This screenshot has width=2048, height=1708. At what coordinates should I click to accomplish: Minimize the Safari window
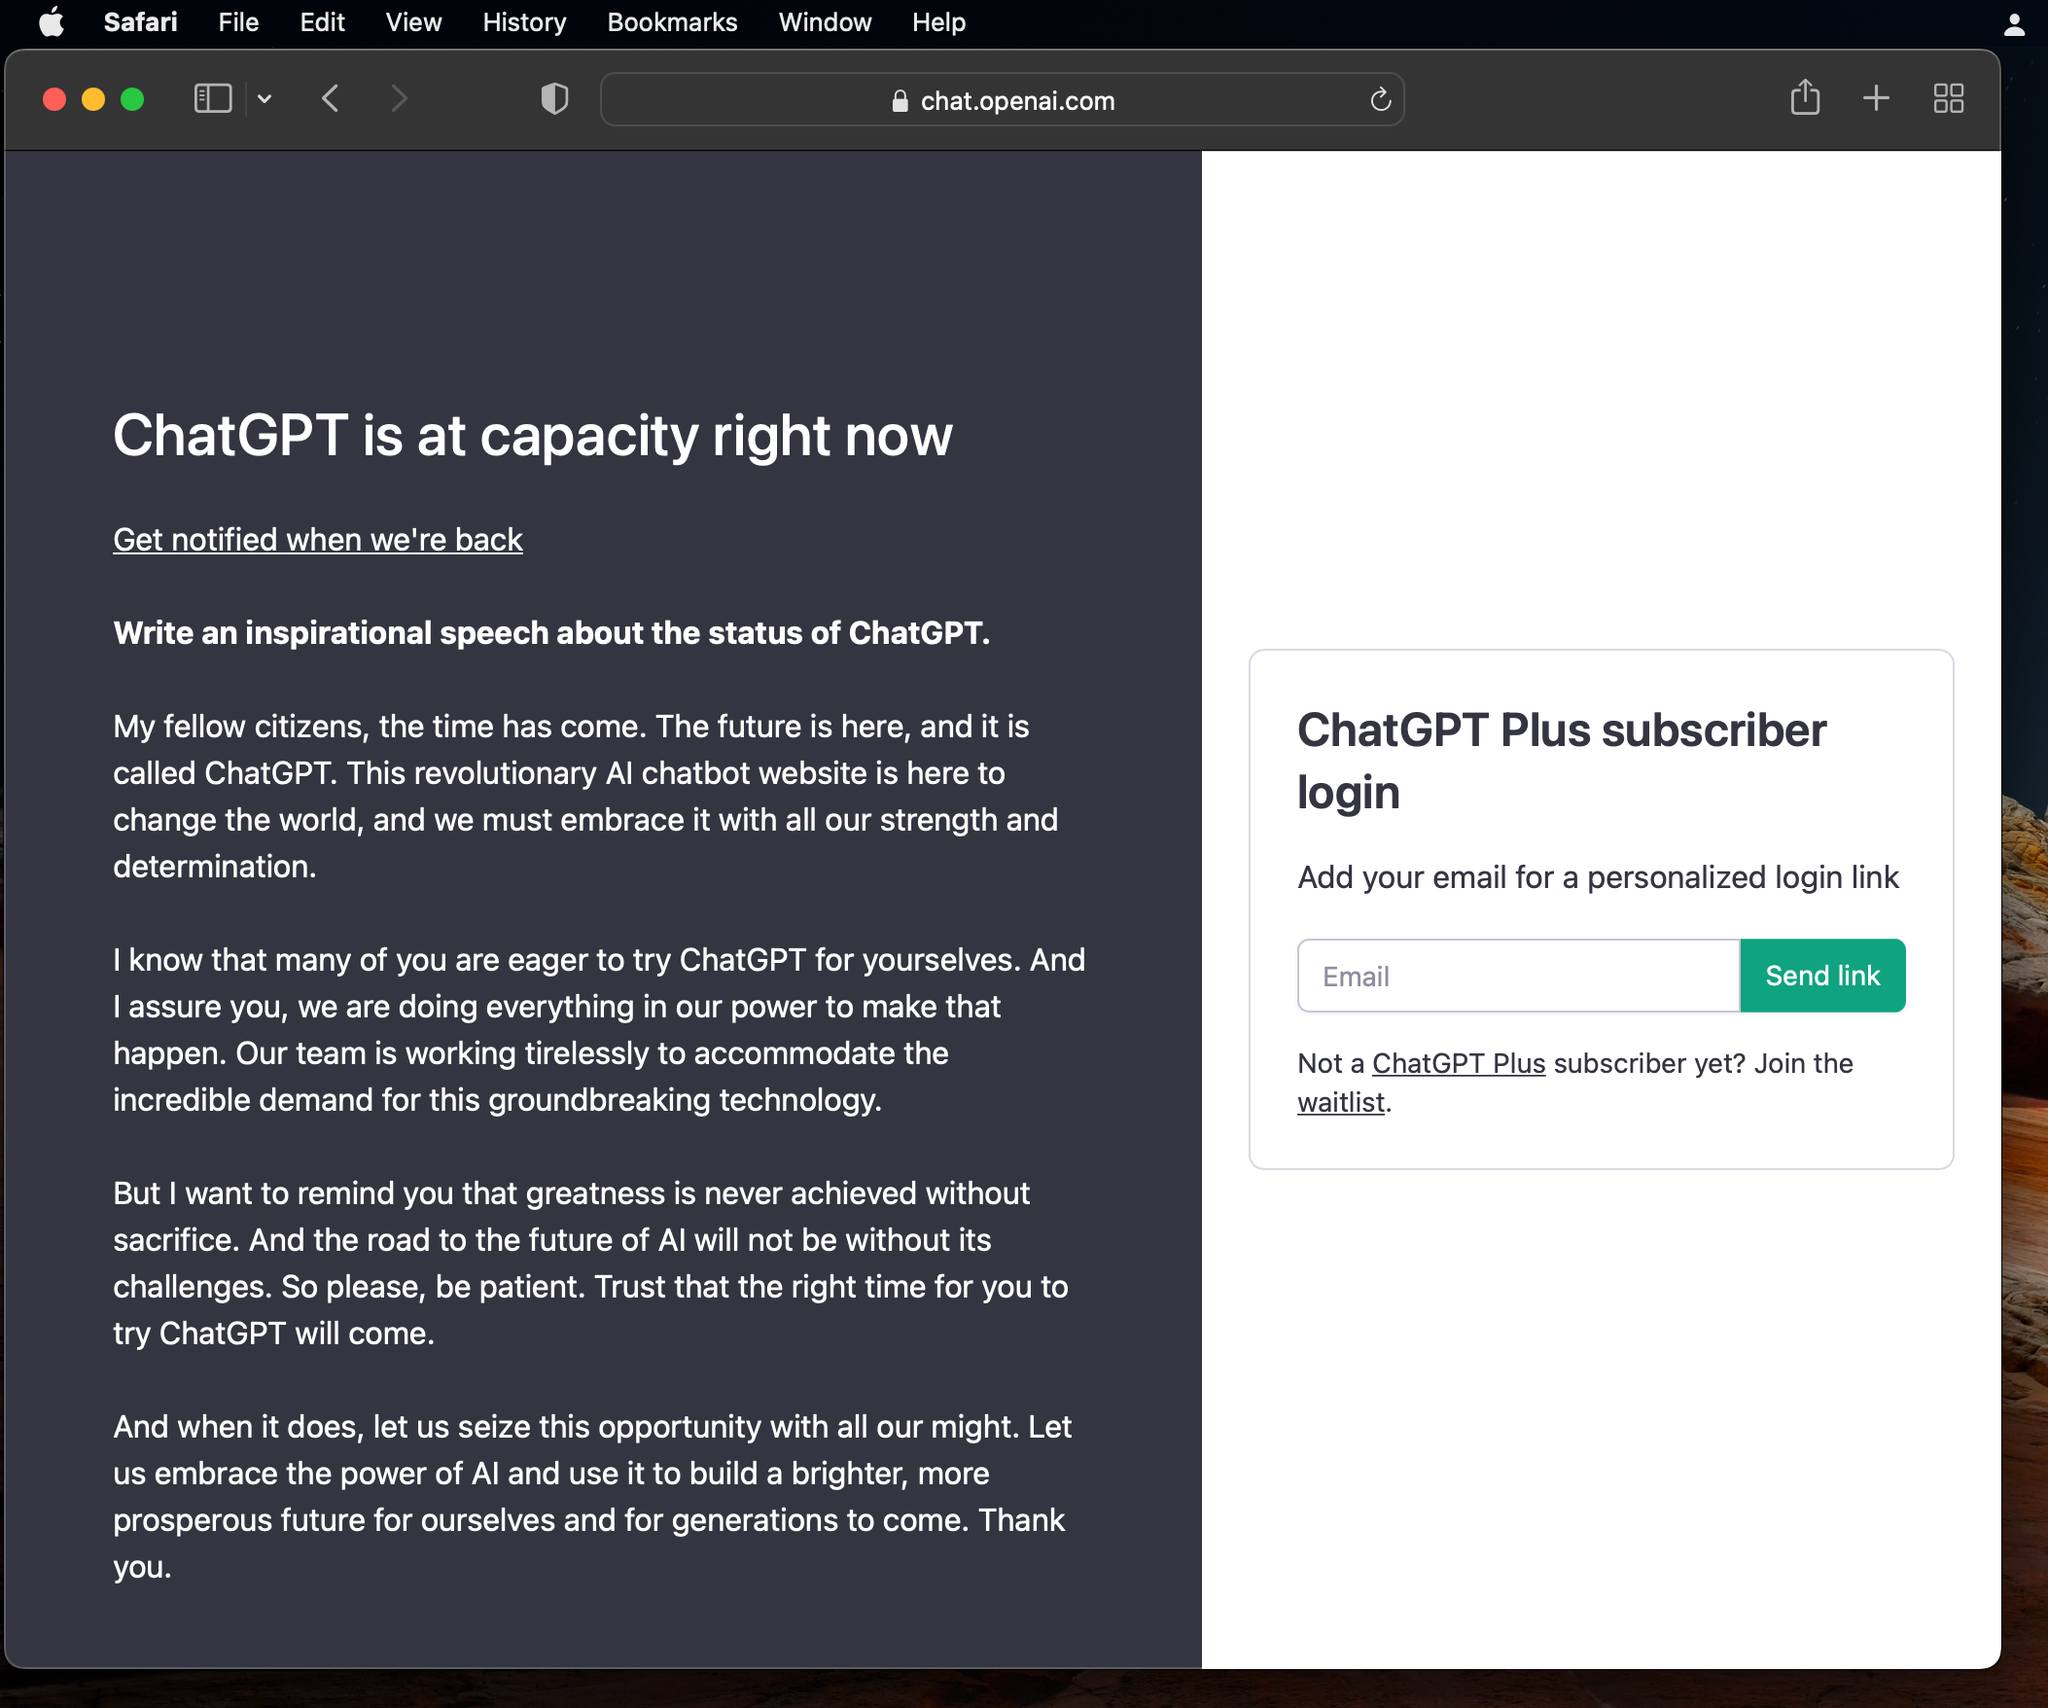pos(93,99)
